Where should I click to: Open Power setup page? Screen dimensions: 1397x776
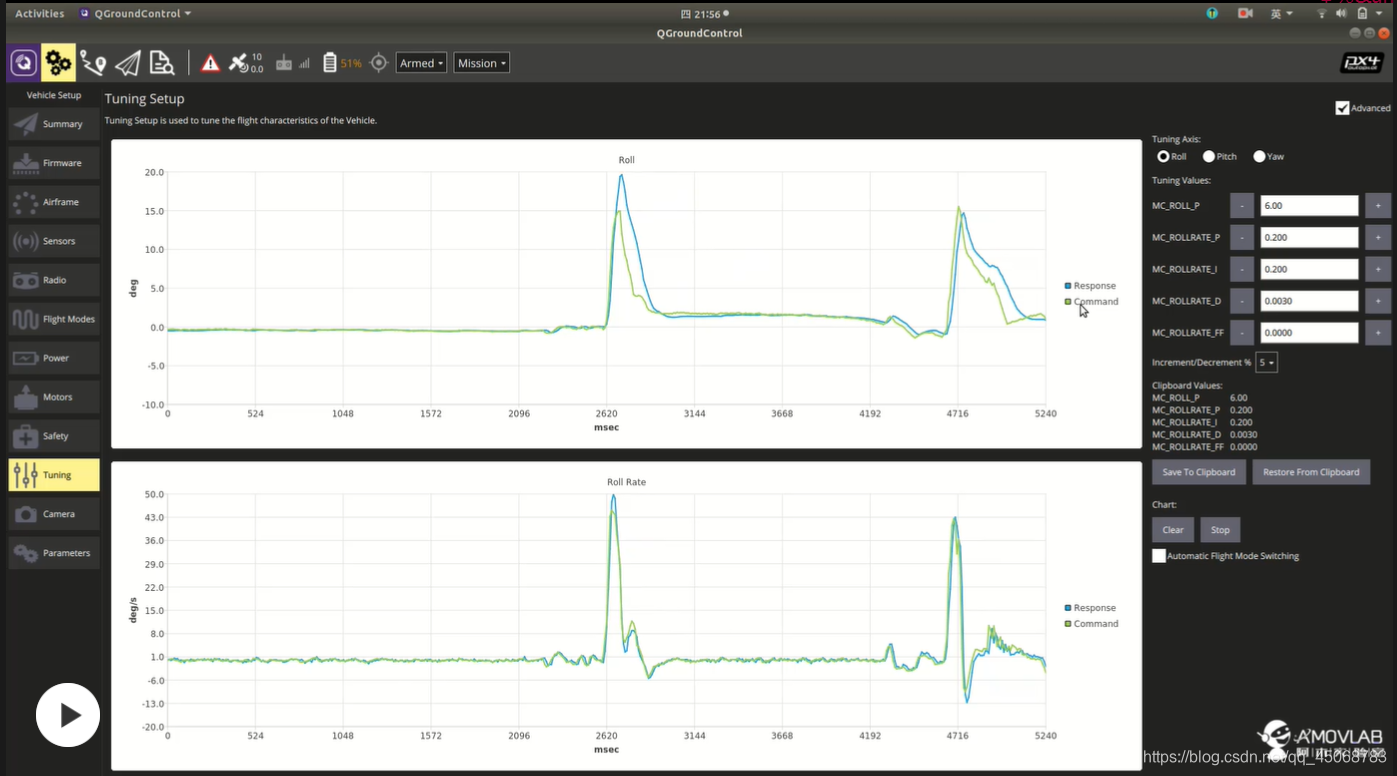tap(54, 358)
